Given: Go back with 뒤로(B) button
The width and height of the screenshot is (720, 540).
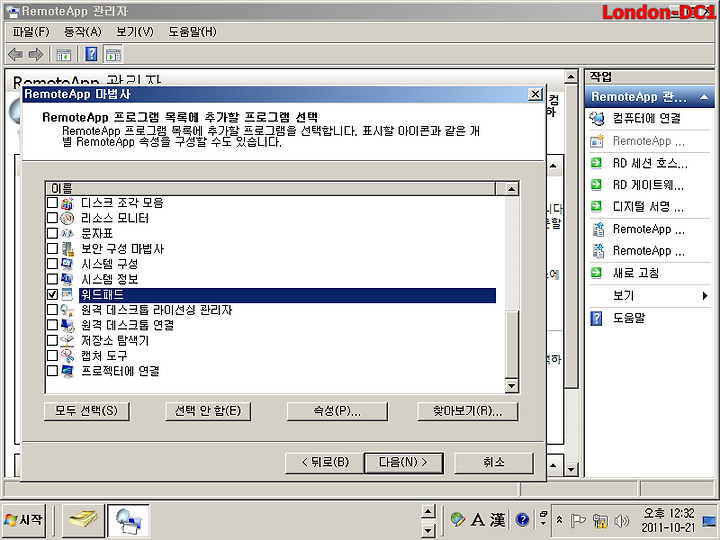Looking at the screenshot, I should click(325, 462).
